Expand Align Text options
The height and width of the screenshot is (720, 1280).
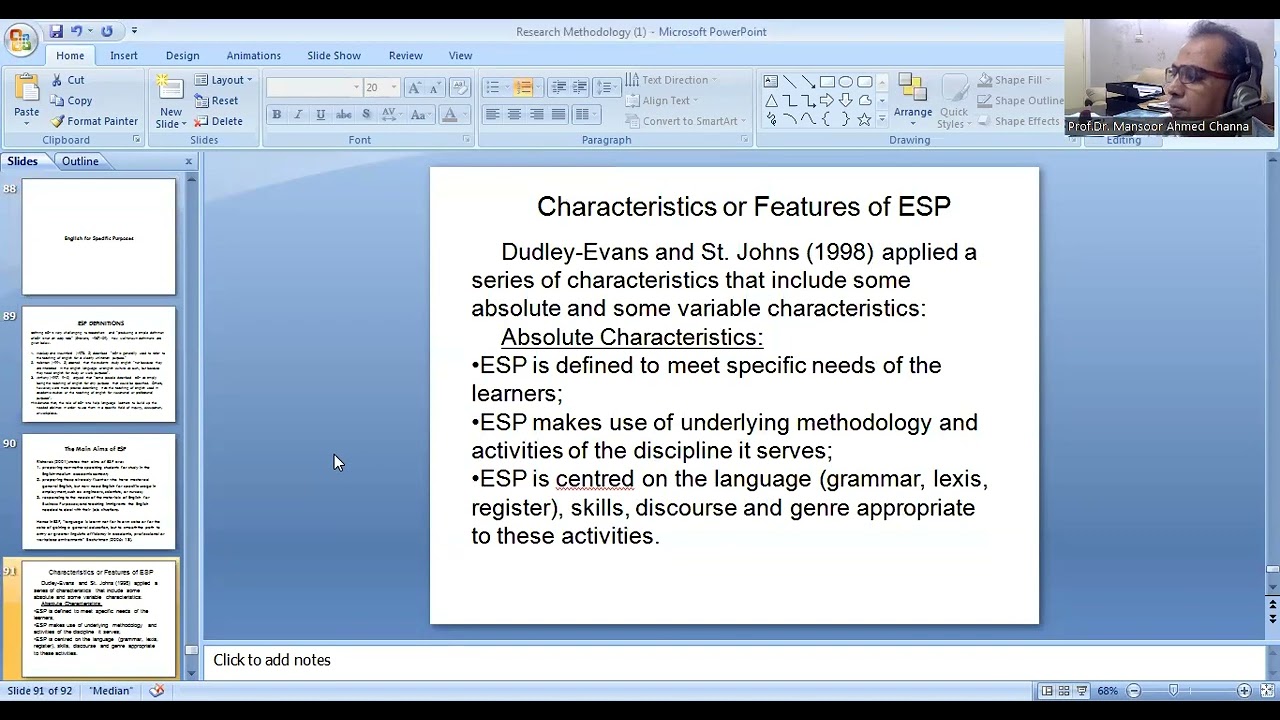point(662,100)
